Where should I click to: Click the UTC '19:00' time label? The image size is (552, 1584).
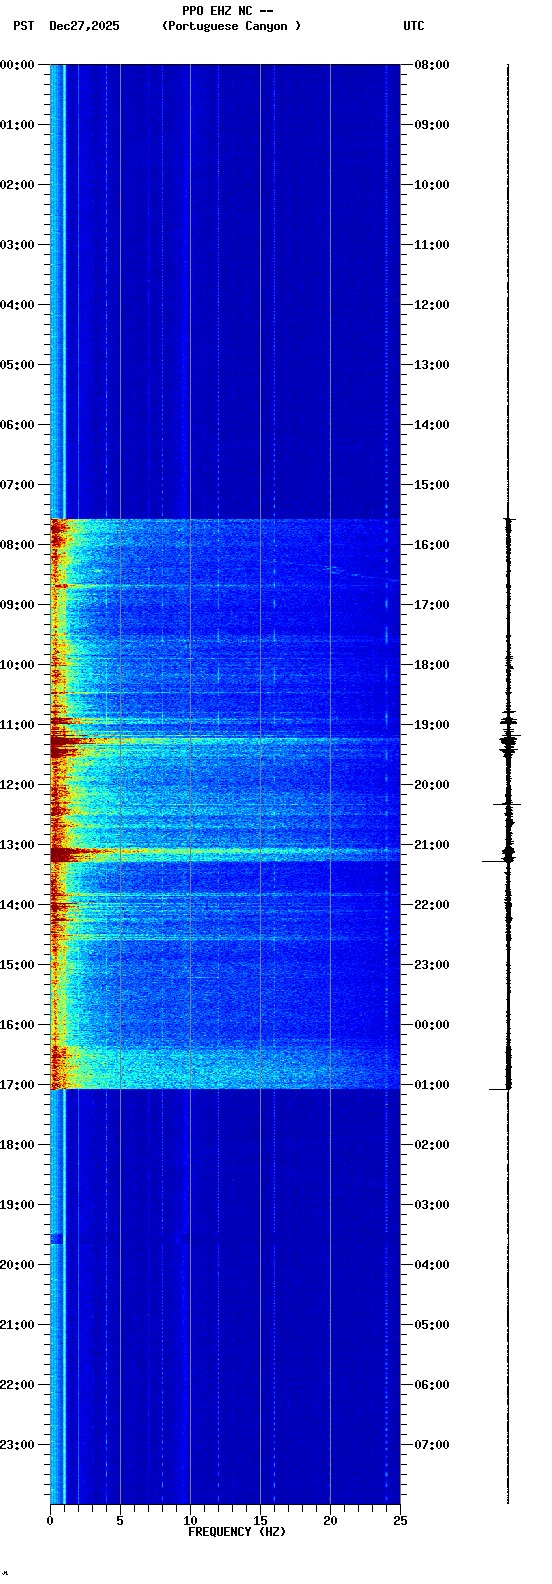432,725
